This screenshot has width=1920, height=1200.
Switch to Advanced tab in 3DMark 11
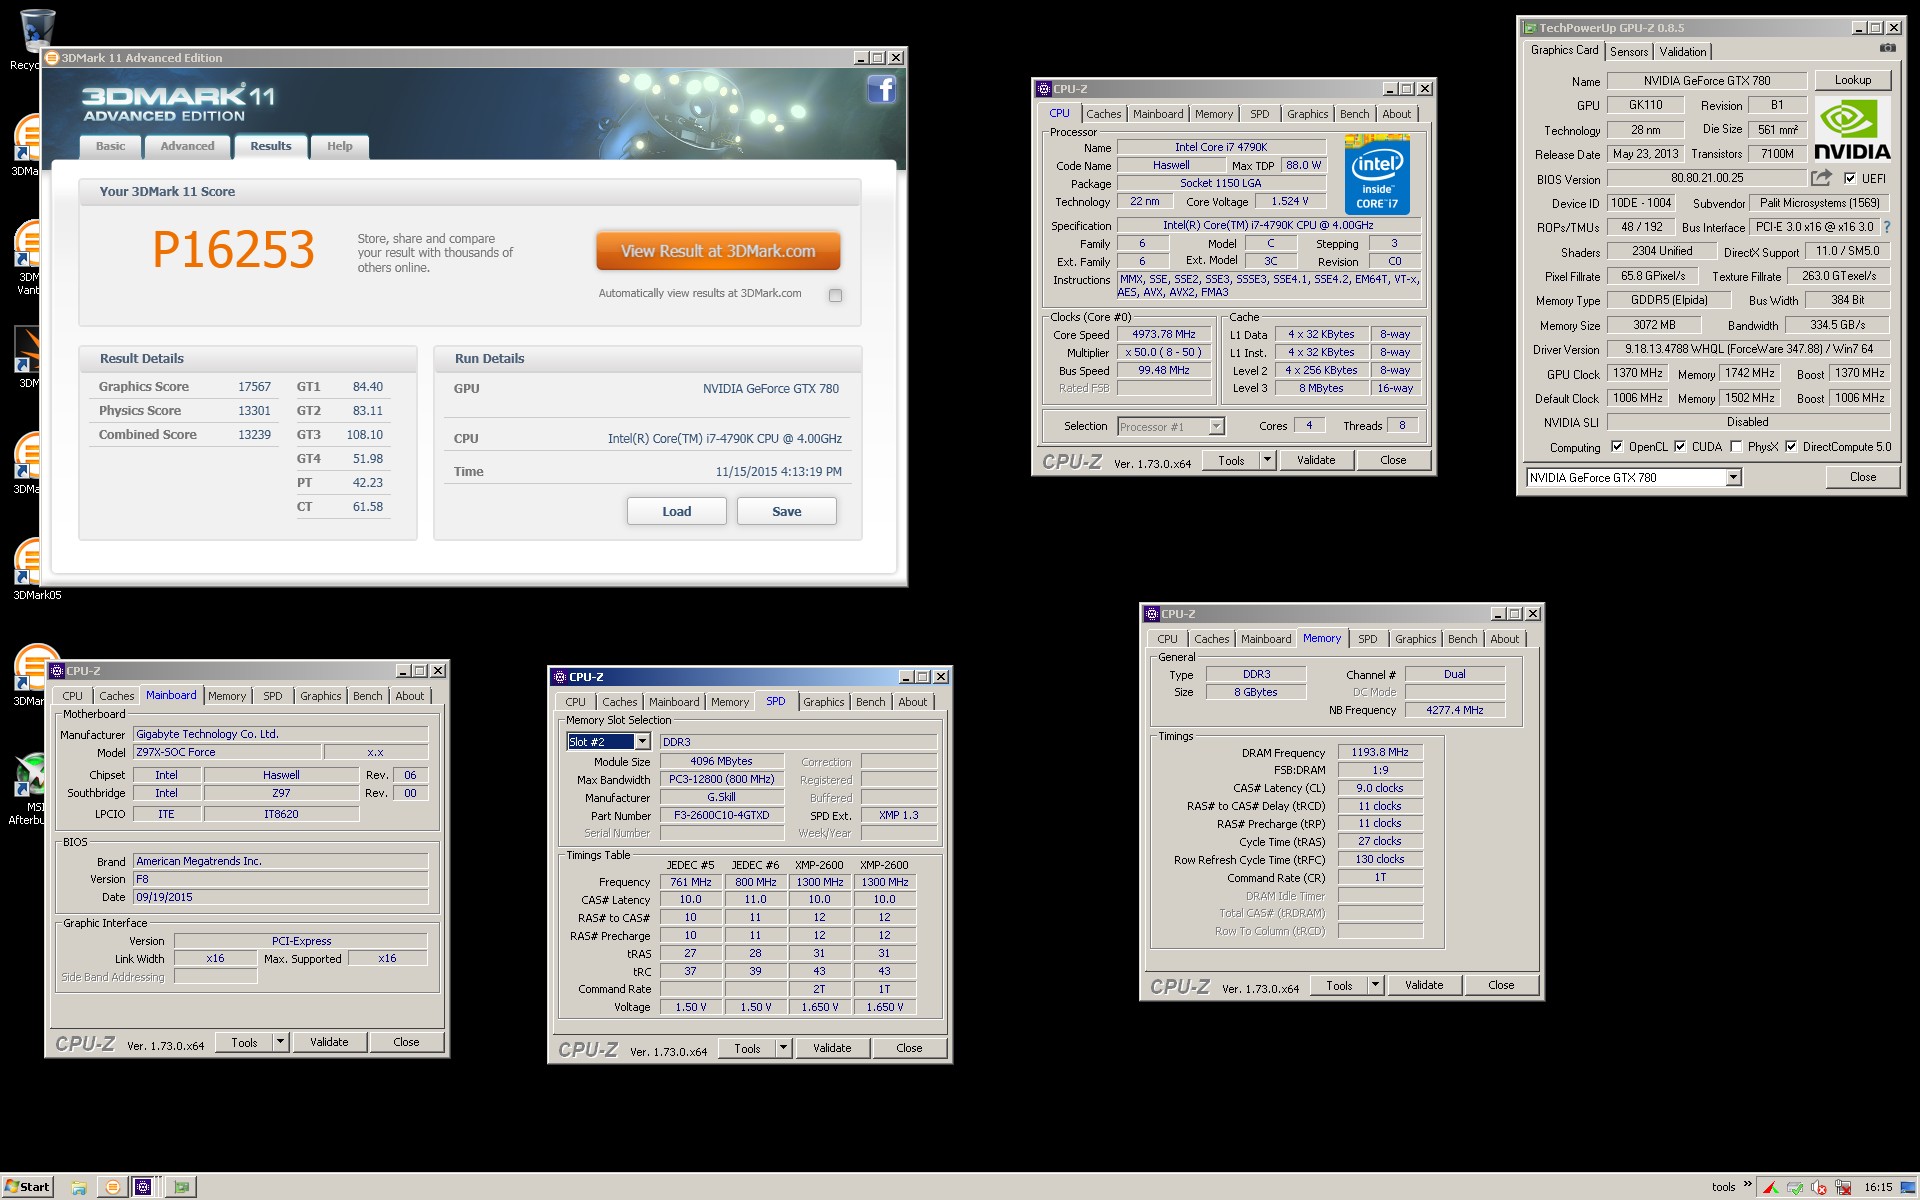pyautogui.click(x=187, y=146)
